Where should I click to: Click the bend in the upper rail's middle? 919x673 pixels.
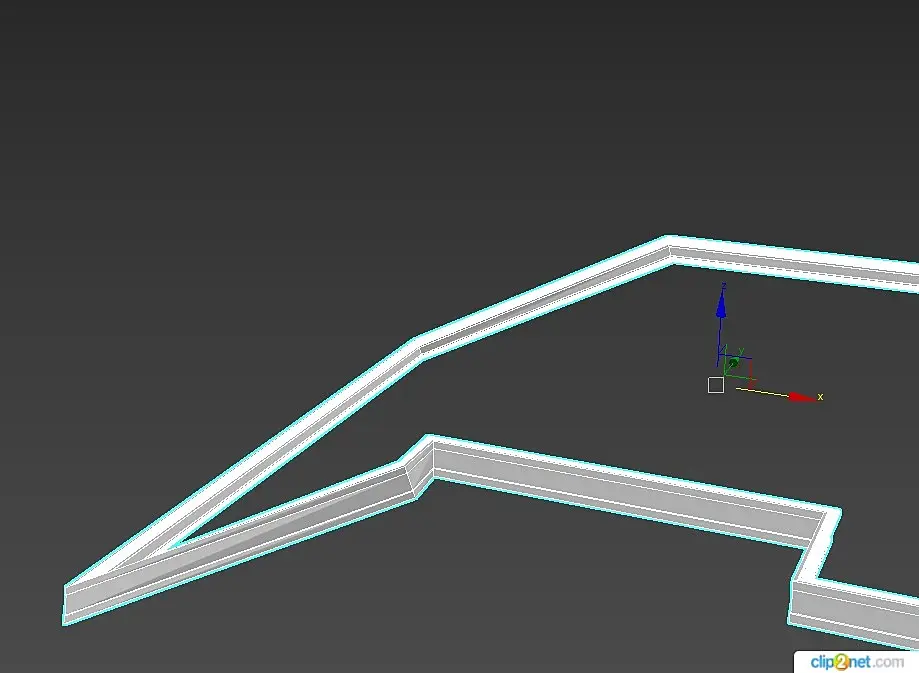click(x=417, y=349)
